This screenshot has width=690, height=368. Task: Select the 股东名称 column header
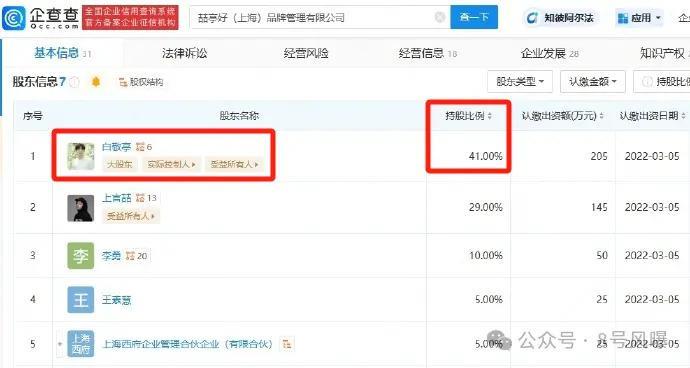click(x=239, y=116)
